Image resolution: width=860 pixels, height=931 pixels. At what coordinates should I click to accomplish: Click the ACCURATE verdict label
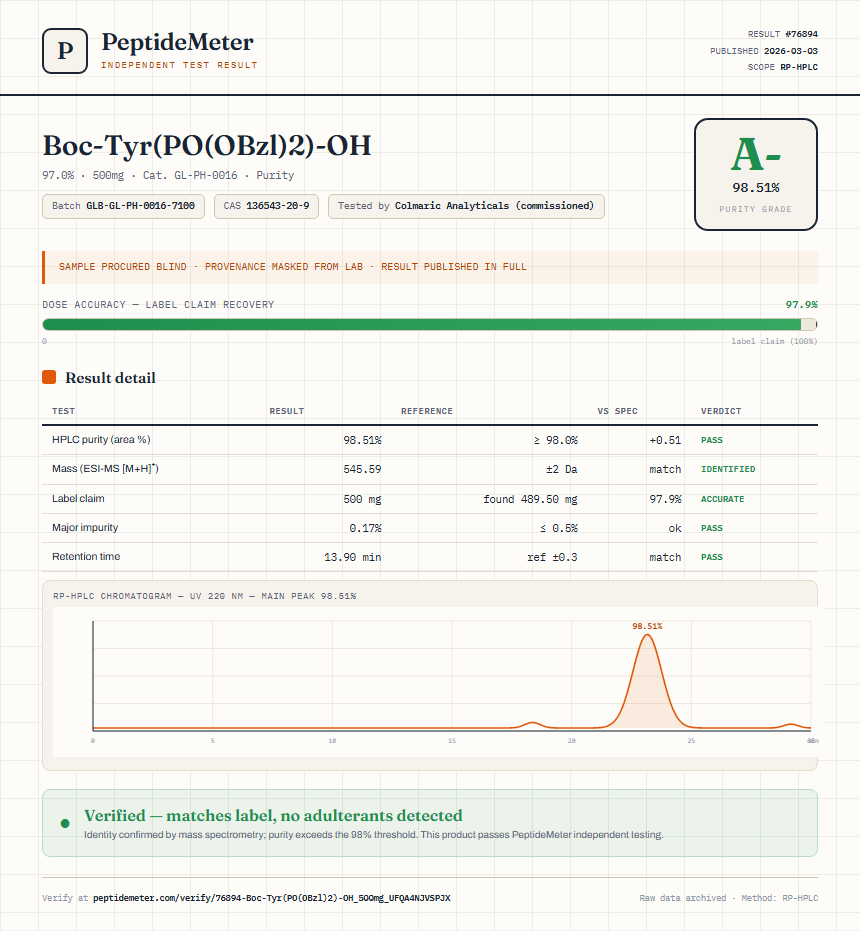point(722,499)
